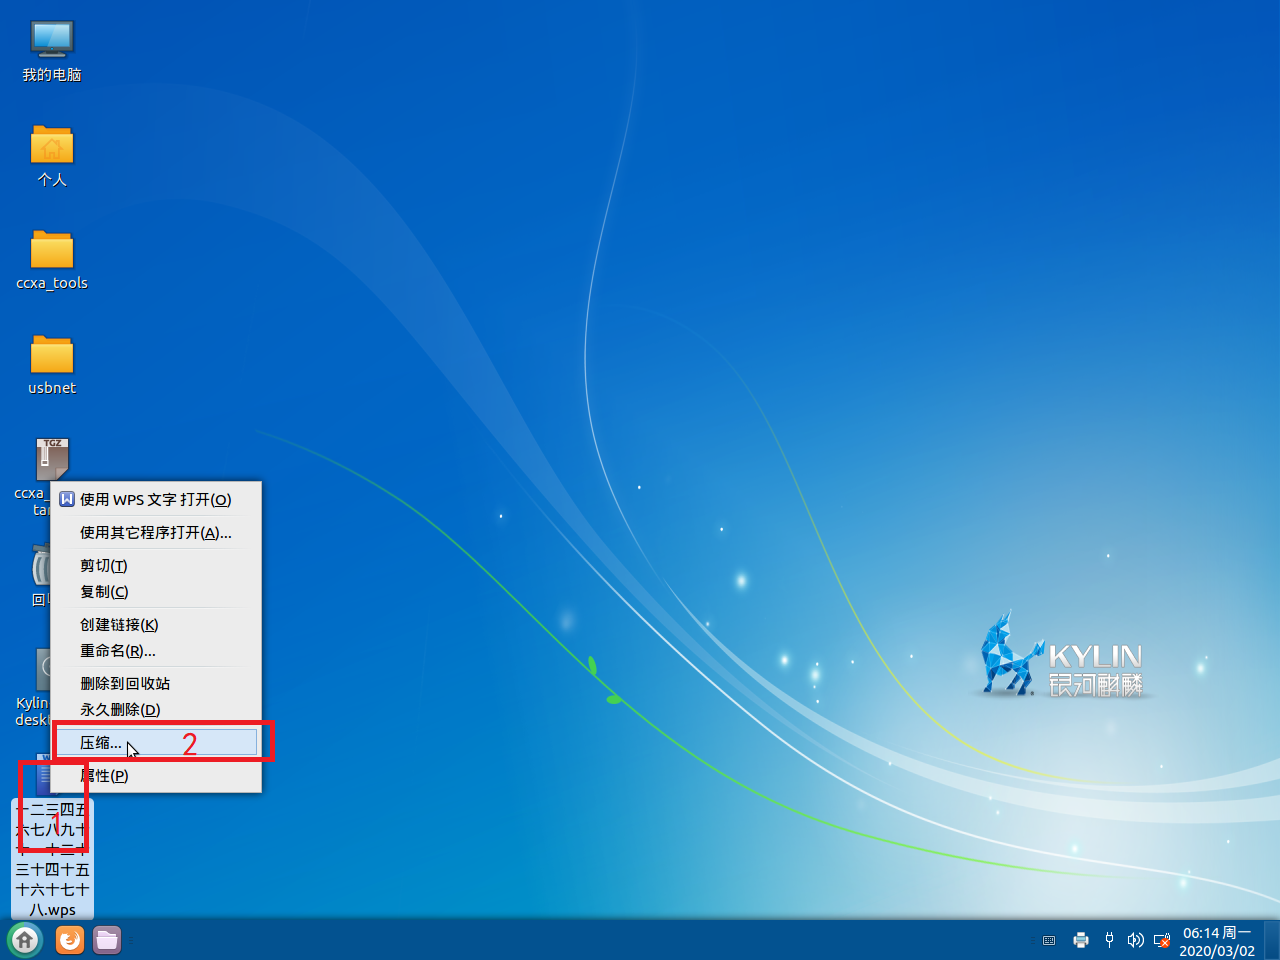The height and width of the screenshot is (960, 1280).
Task: Choose 使用 WPS 文字 打开 menu entry
Action: pos(156,500)
